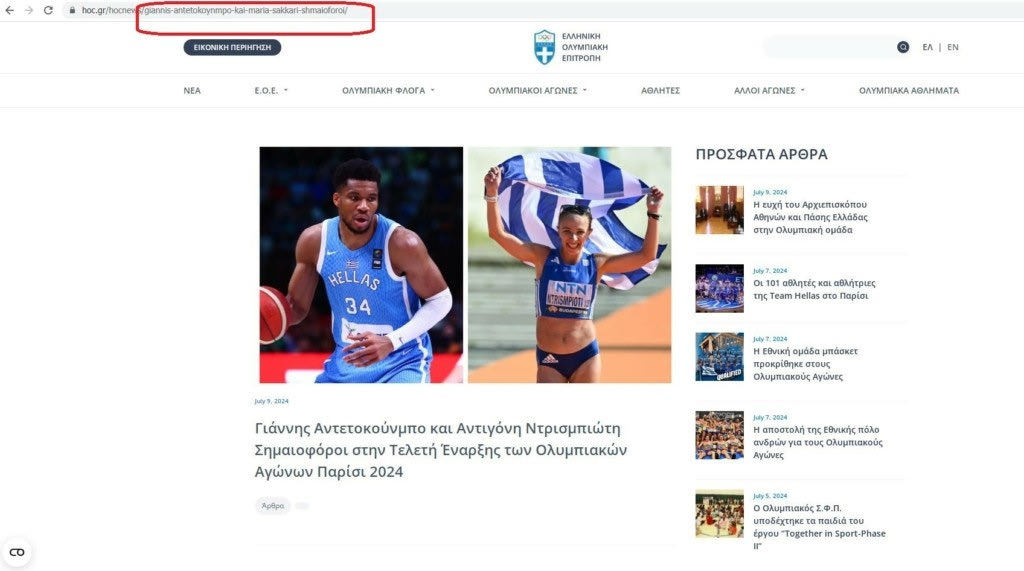The height and width of the screenshot is (571, 1024).
Task: Expand the Ε.Ο.Ε. dropdown menu
Action: pyautogui.click(x=271, y=90)
